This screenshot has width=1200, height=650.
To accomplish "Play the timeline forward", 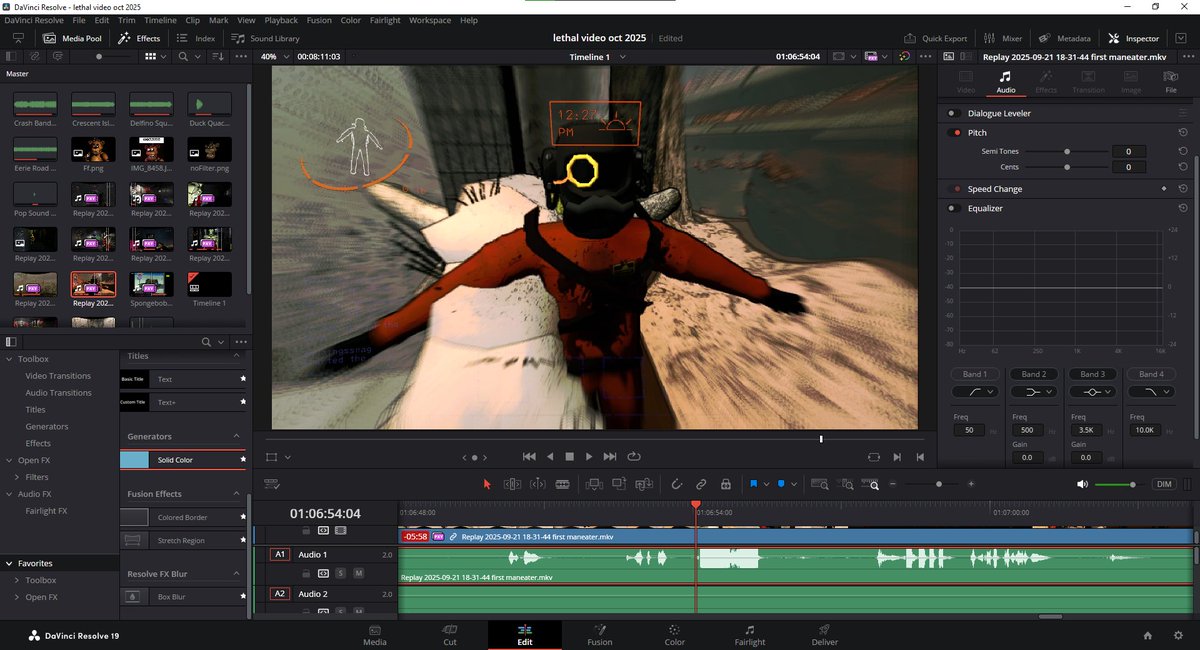I will click(589, 456).
